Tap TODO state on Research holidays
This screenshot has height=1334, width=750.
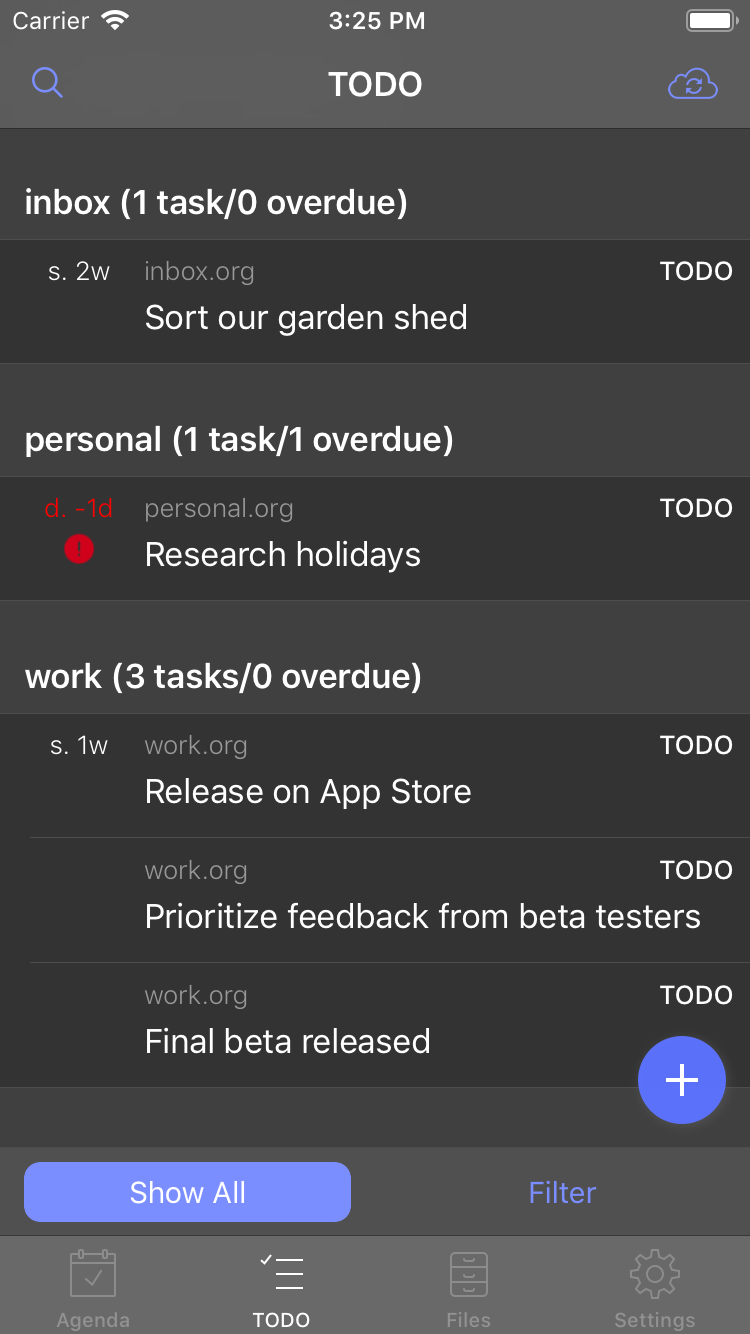click(x=696, y=508)
